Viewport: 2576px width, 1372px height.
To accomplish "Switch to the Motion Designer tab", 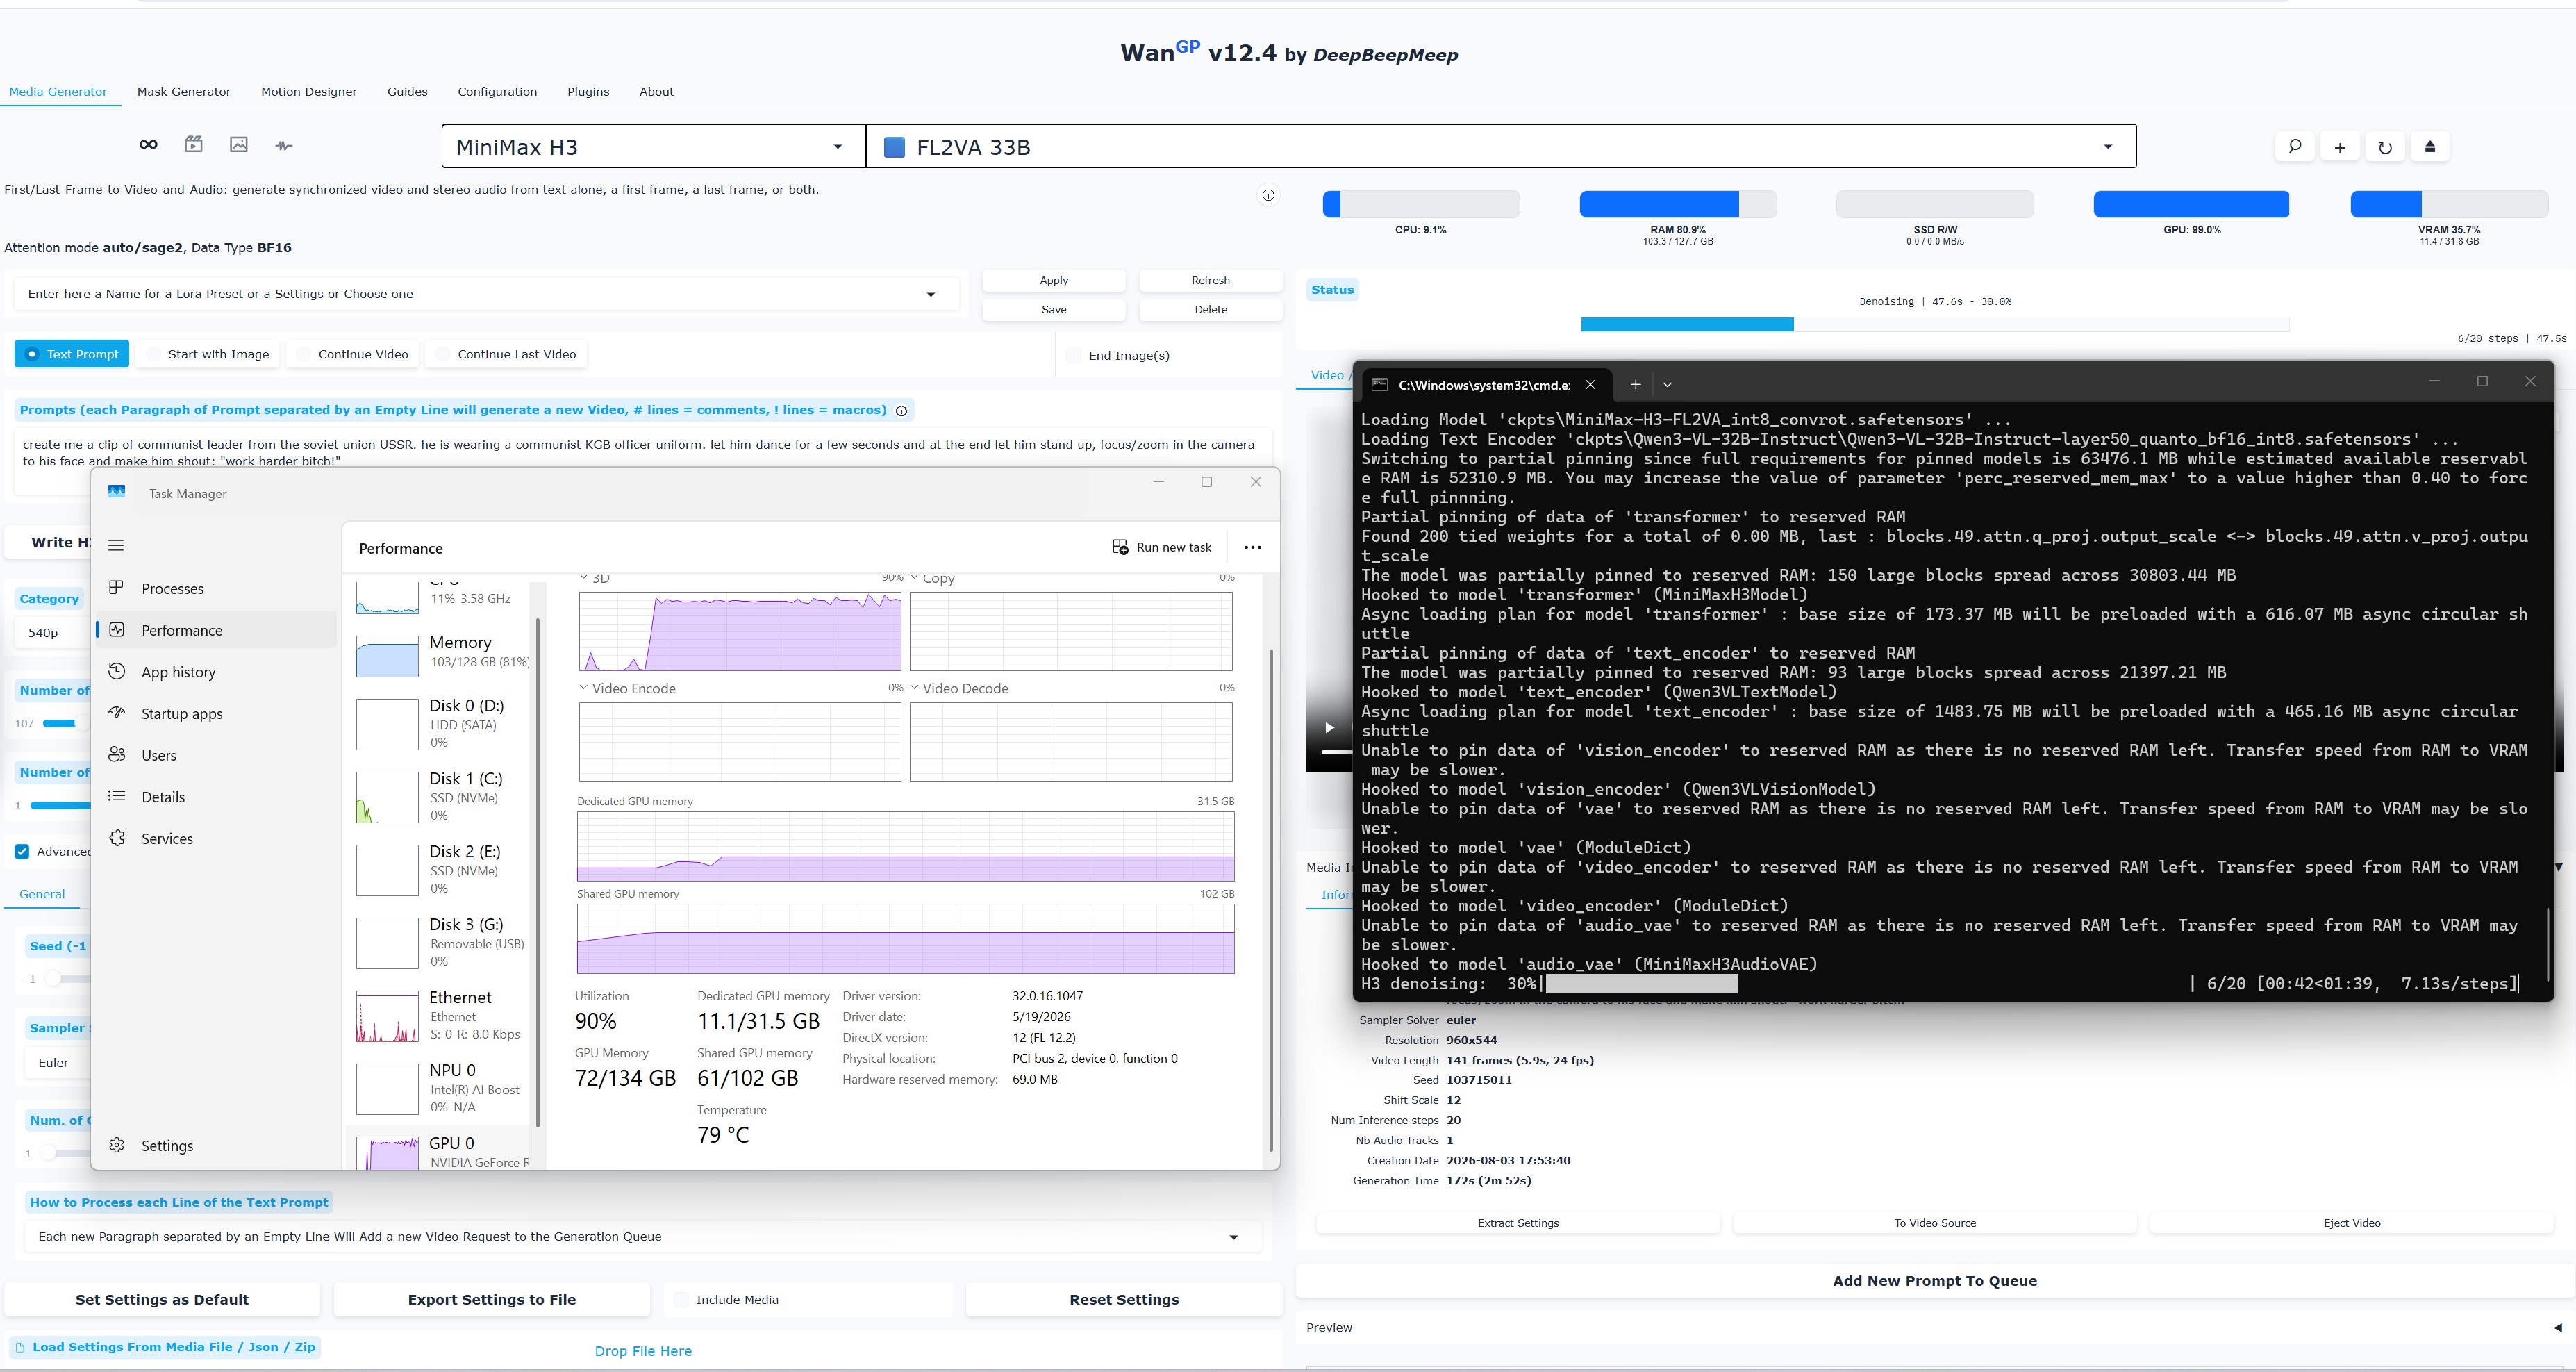I will tap(309, 91).
